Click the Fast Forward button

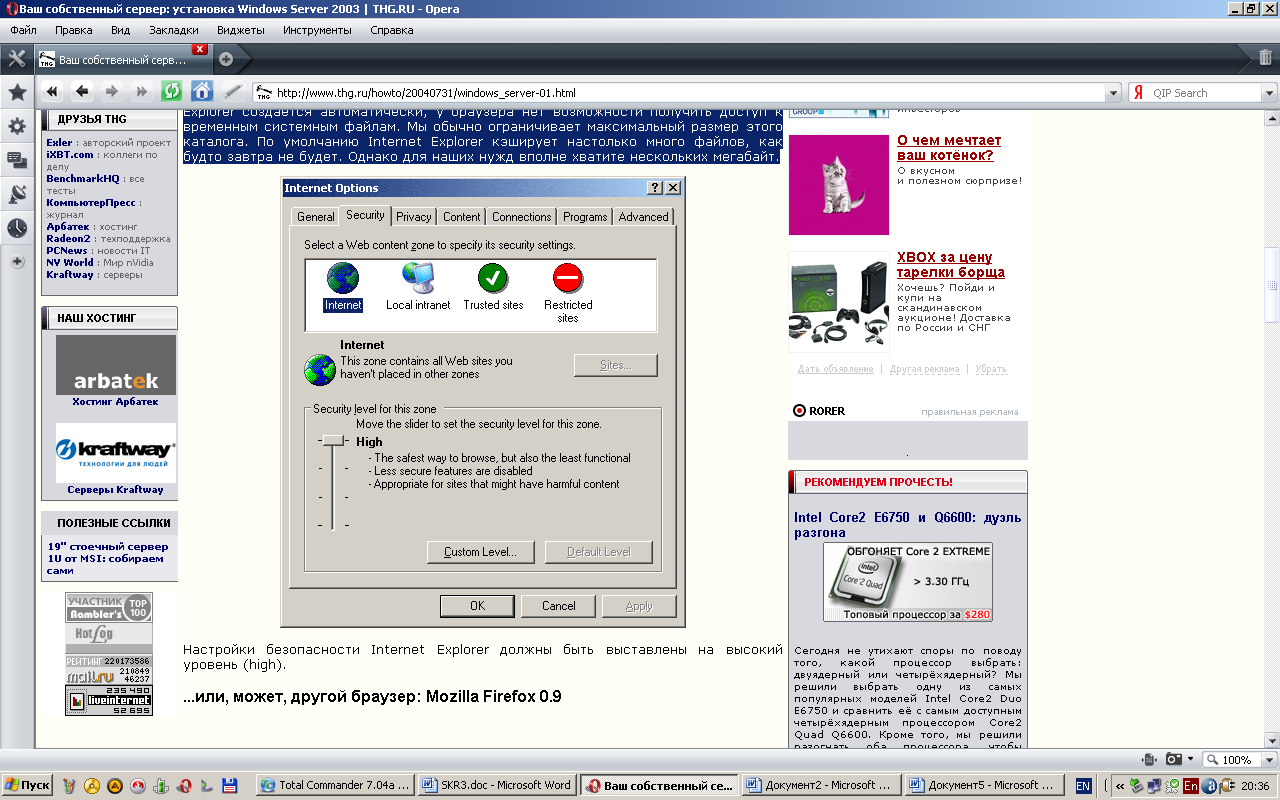coord(142,92)
